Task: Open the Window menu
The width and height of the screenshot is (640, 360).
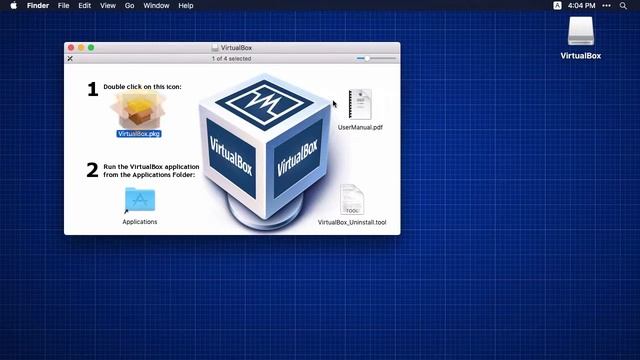Action: (156, 6)
